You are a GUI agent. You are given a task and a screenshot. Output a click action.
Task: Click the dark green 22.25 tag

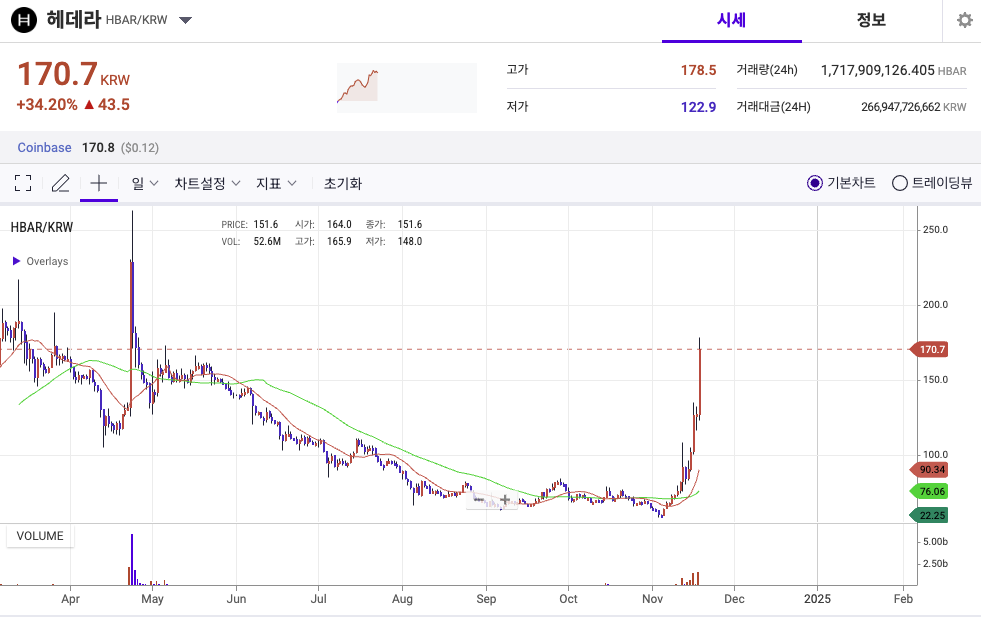(x=928, y=515)
